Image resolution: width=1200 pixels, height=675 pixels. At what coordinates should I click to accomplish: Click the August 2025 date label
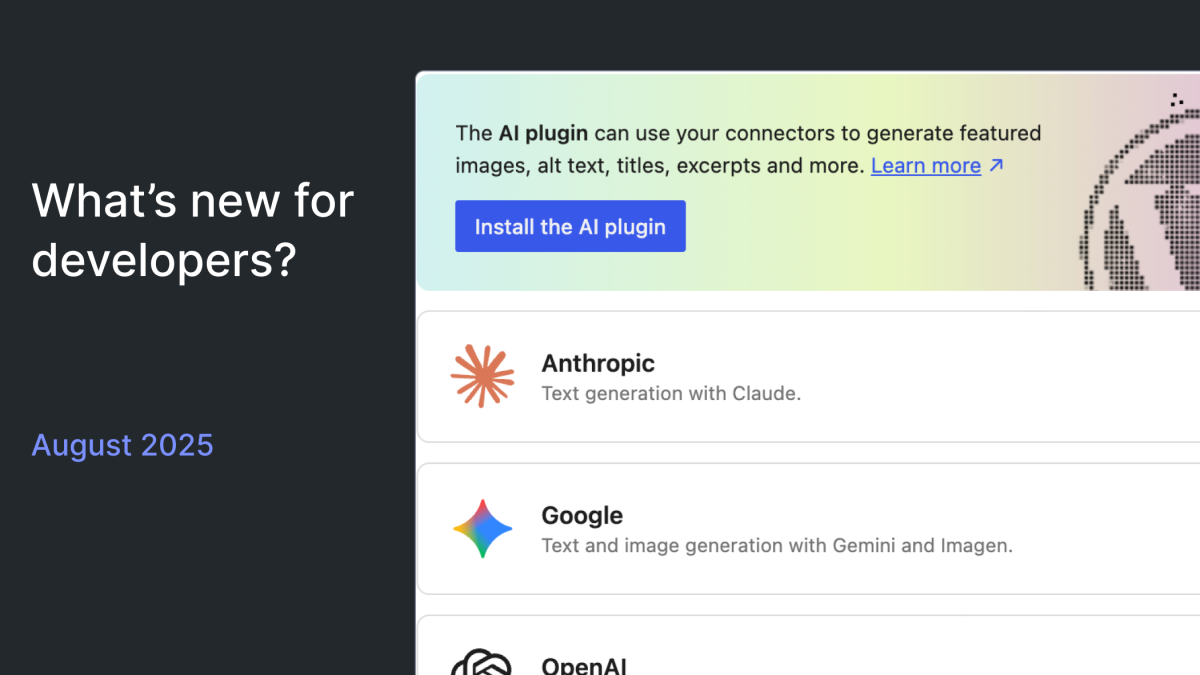[x=122, y=445]
